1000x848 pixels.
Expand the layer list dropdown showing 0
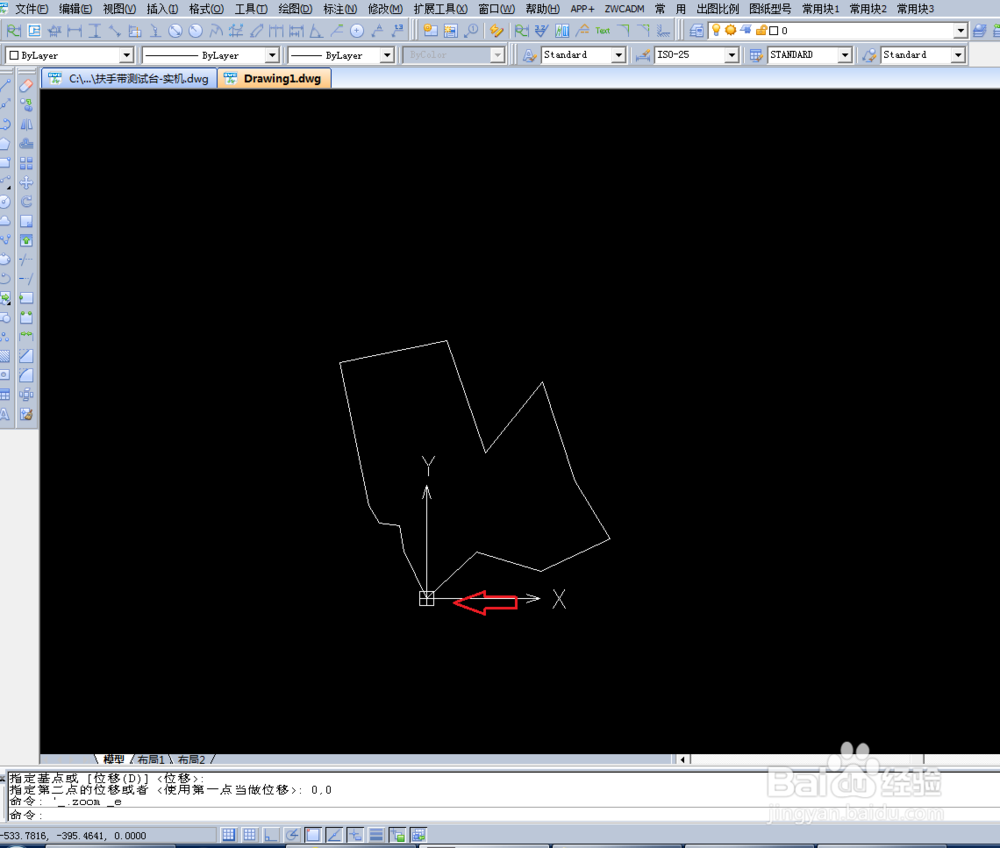960,31
